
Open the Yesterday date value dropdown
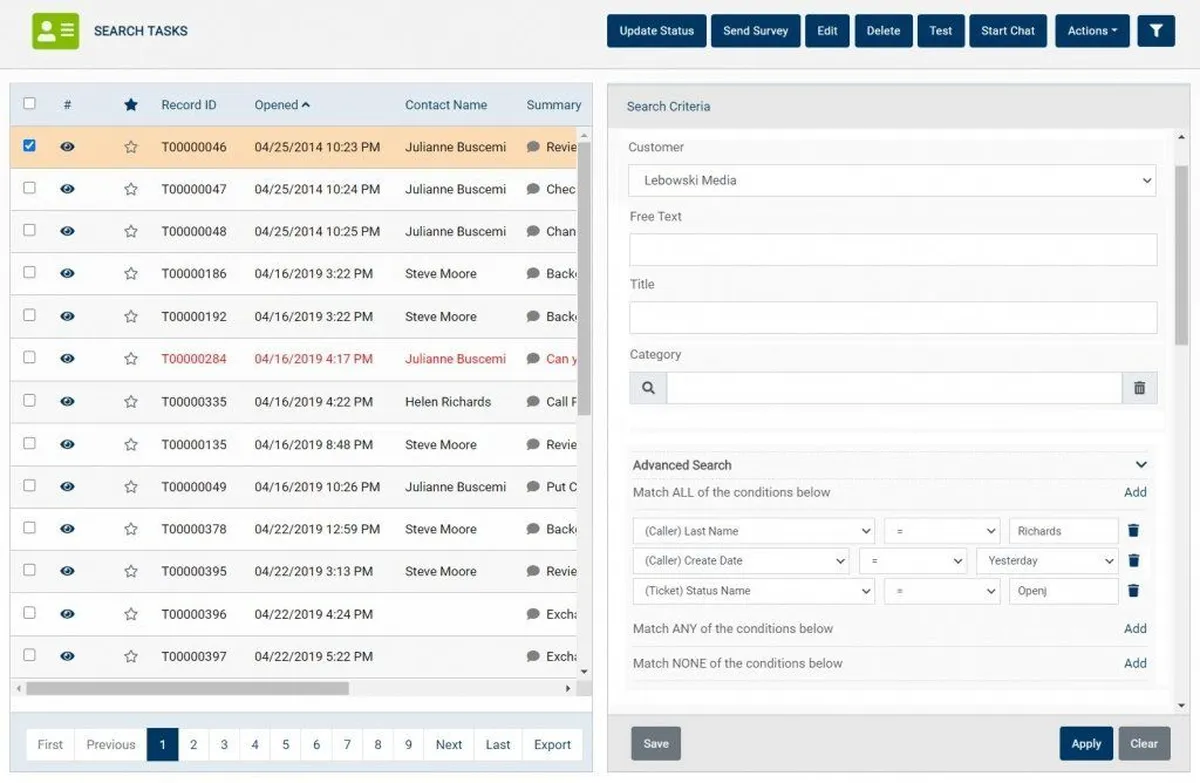[x=1046, y=561]
